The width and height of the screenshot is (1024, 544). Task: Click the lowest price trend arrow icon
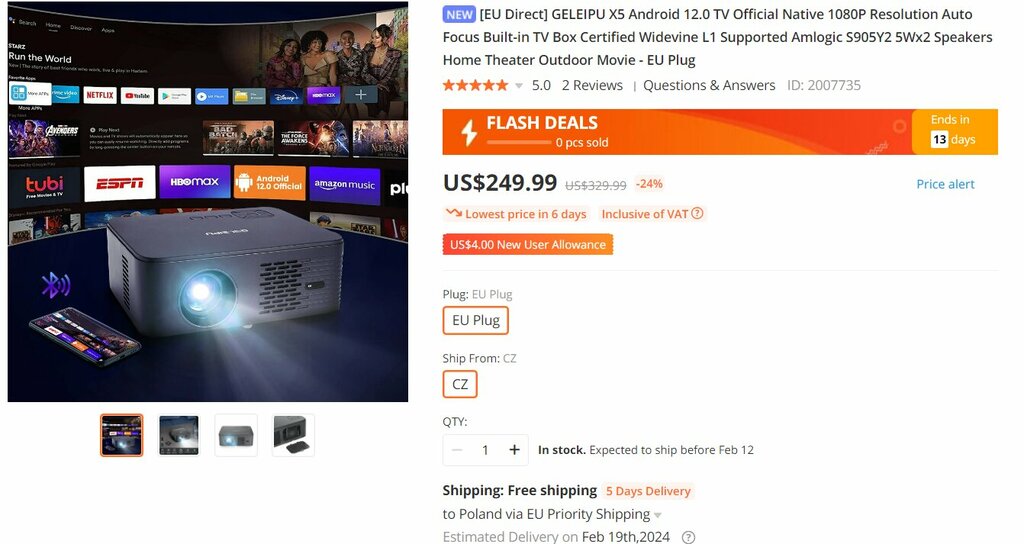[x=453, y=213]
